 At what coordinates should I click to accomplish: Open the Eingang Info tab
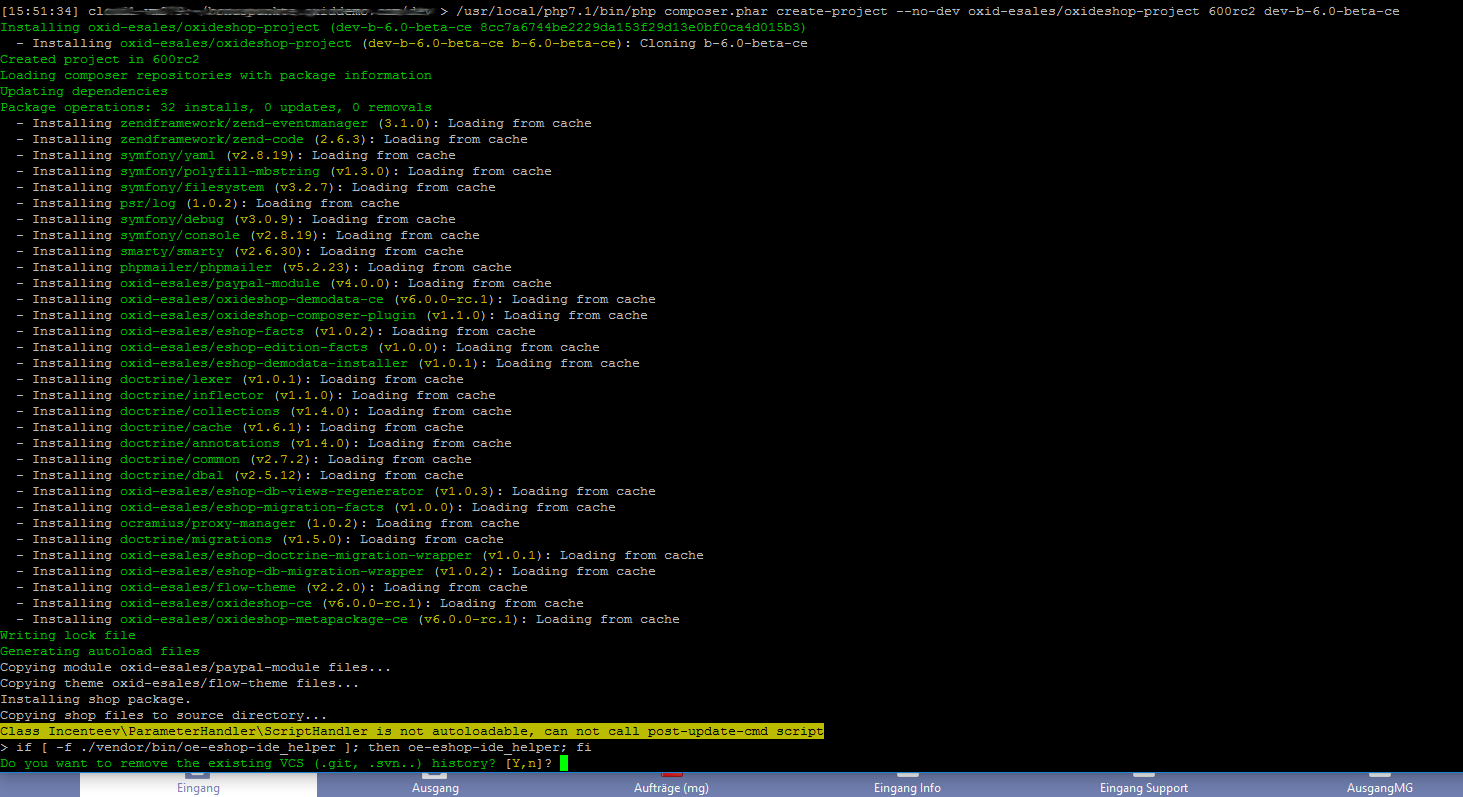tap(907, 787)
